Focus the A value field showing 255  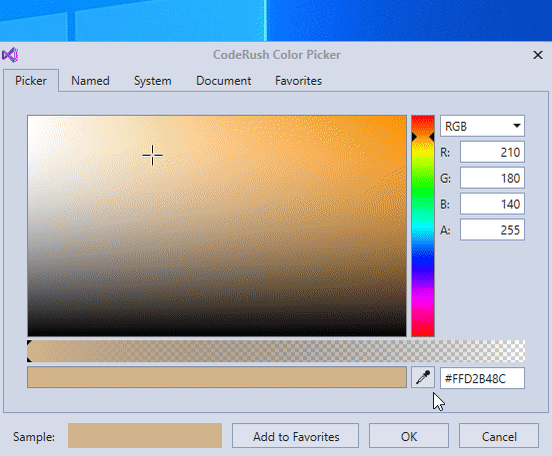pyautogui.click(x=492, y=230)
